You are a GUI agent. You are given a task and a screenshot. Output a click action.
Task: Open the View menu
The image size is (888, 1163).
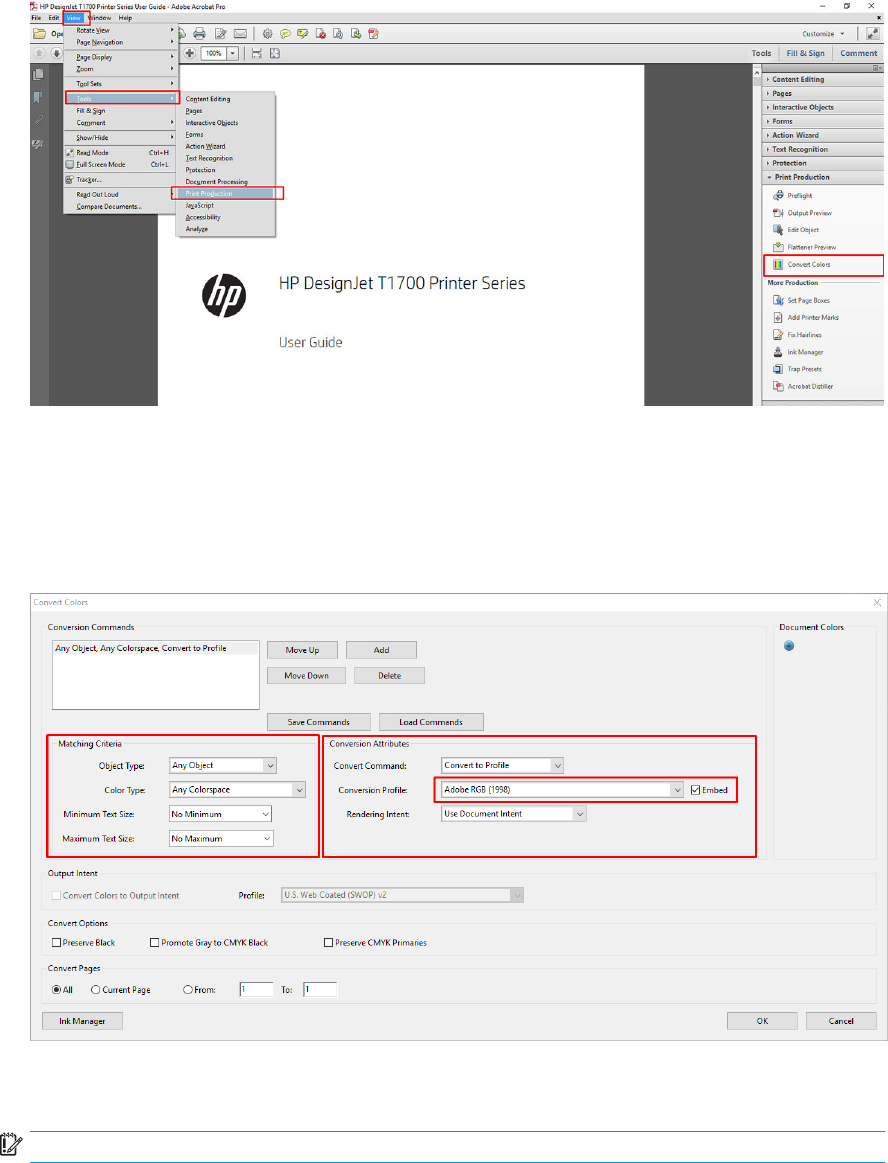click(x=73, y=18)
